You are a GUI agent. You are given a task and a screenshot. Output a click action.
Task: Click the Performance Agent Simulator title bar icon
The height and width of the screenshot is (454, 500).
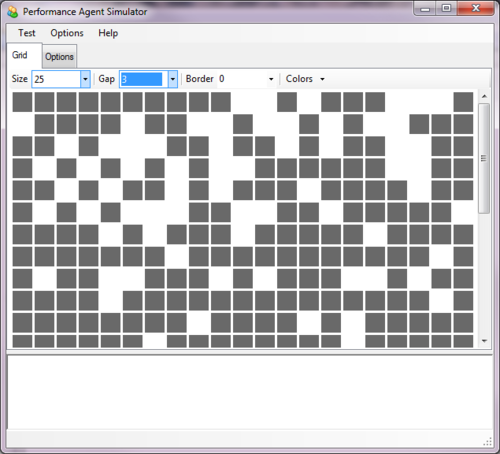(x=13, y=12)
